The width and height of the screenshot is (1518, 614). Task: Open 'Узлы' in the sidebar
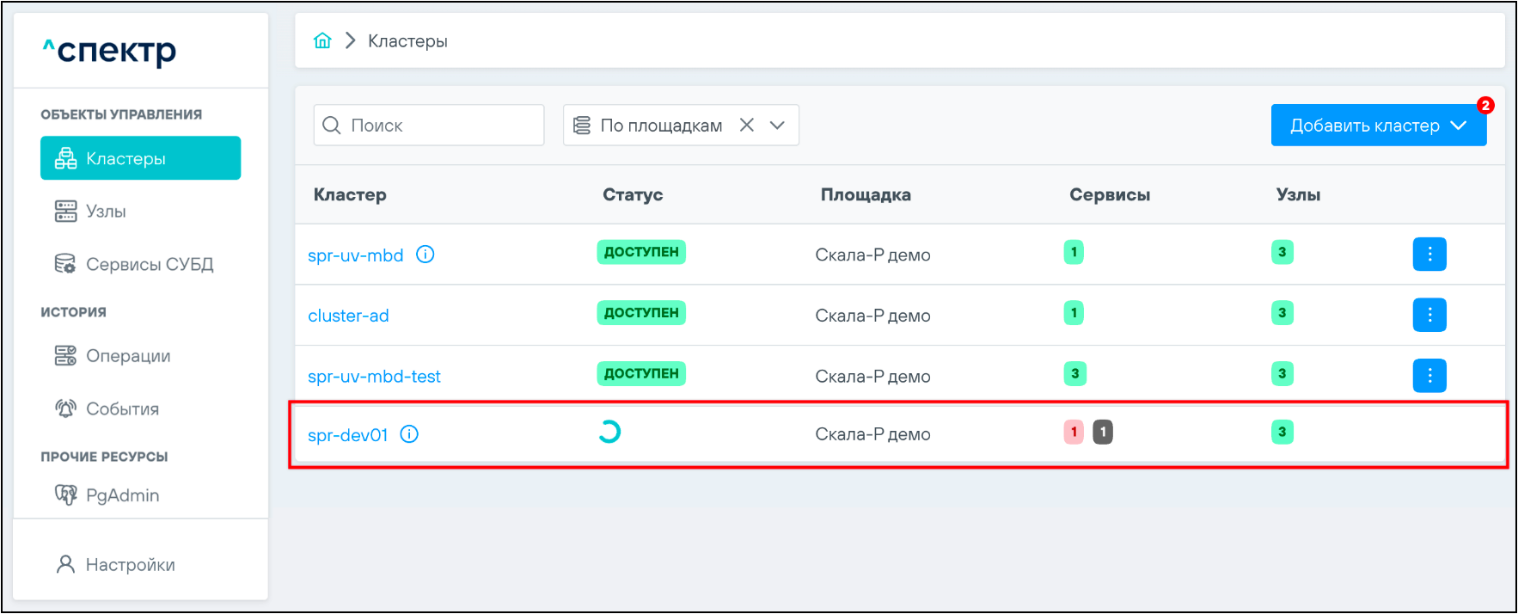coord(106,212)
